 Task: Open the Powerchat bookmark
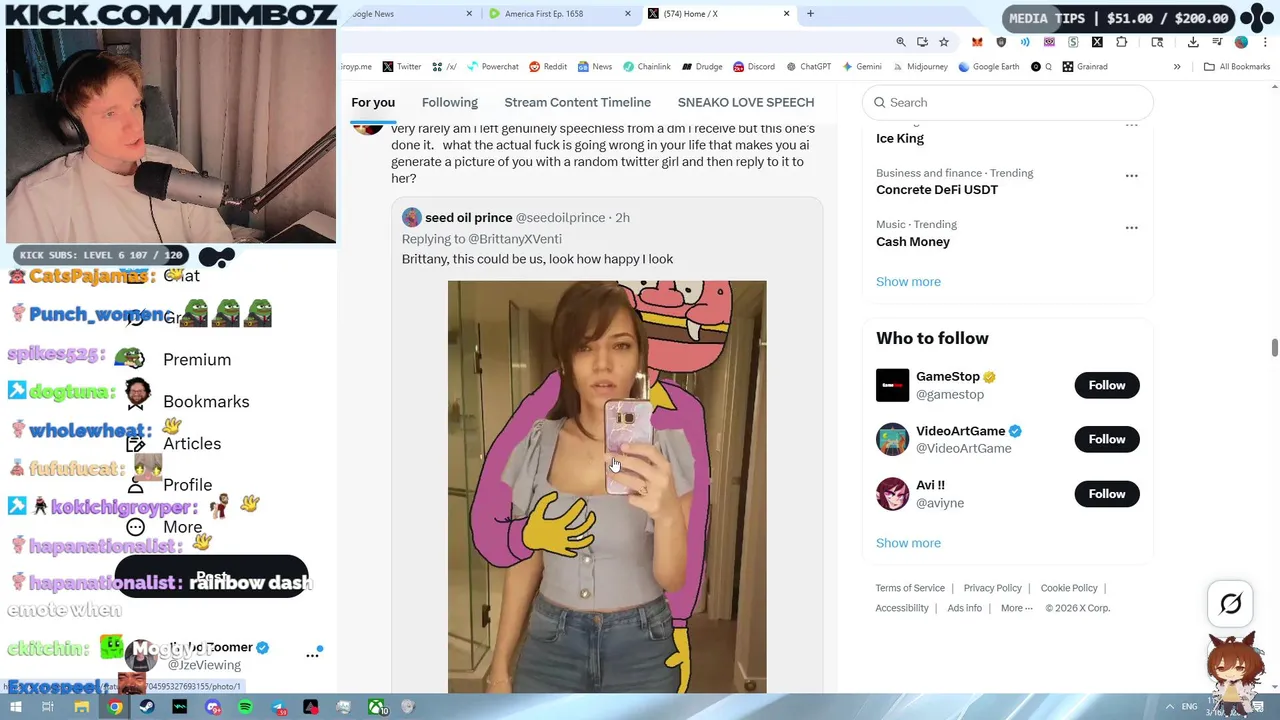coord(492,67)
